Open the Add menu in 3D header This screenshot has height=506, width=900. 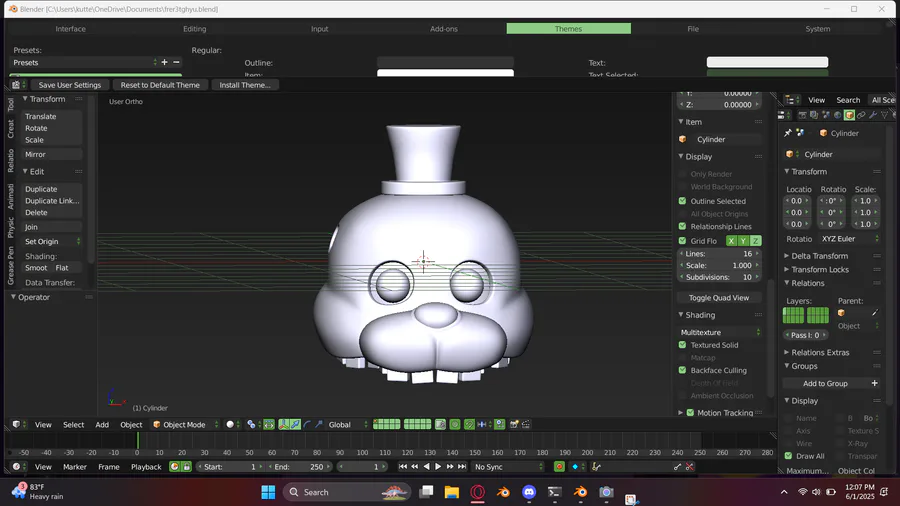point(102,425)
